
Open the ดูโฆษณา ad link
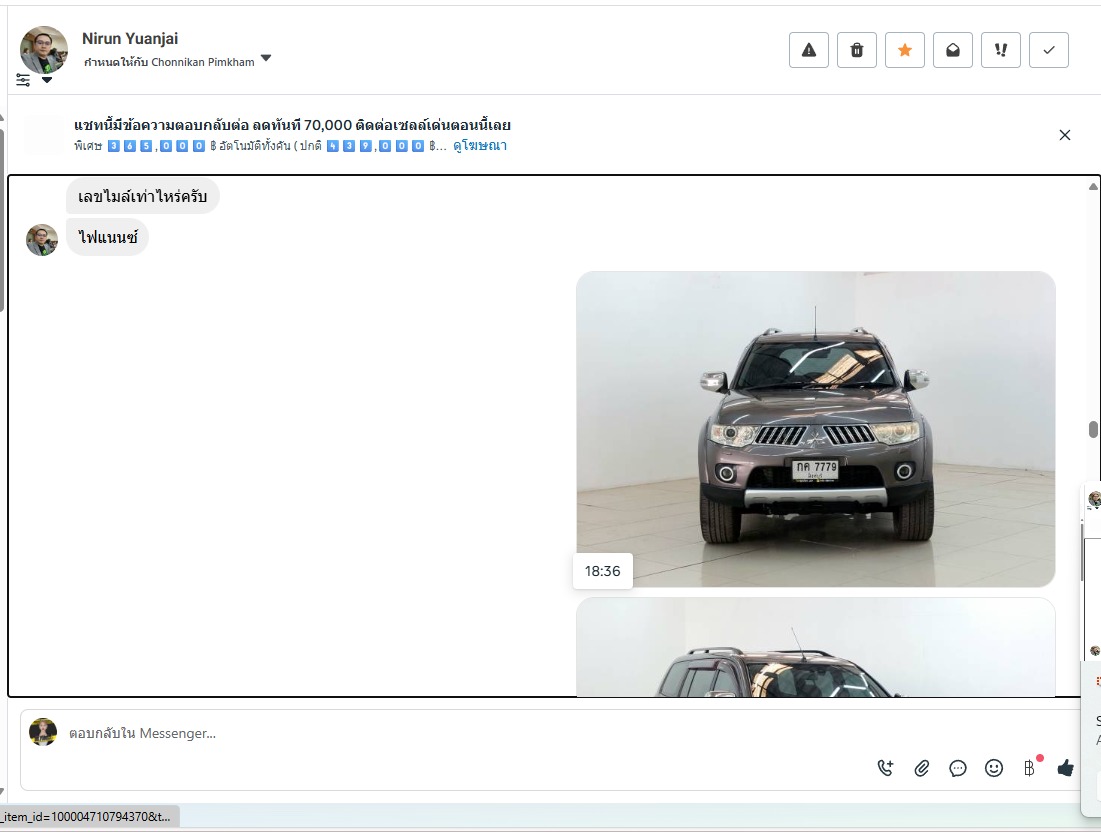(x=480, y=146)
